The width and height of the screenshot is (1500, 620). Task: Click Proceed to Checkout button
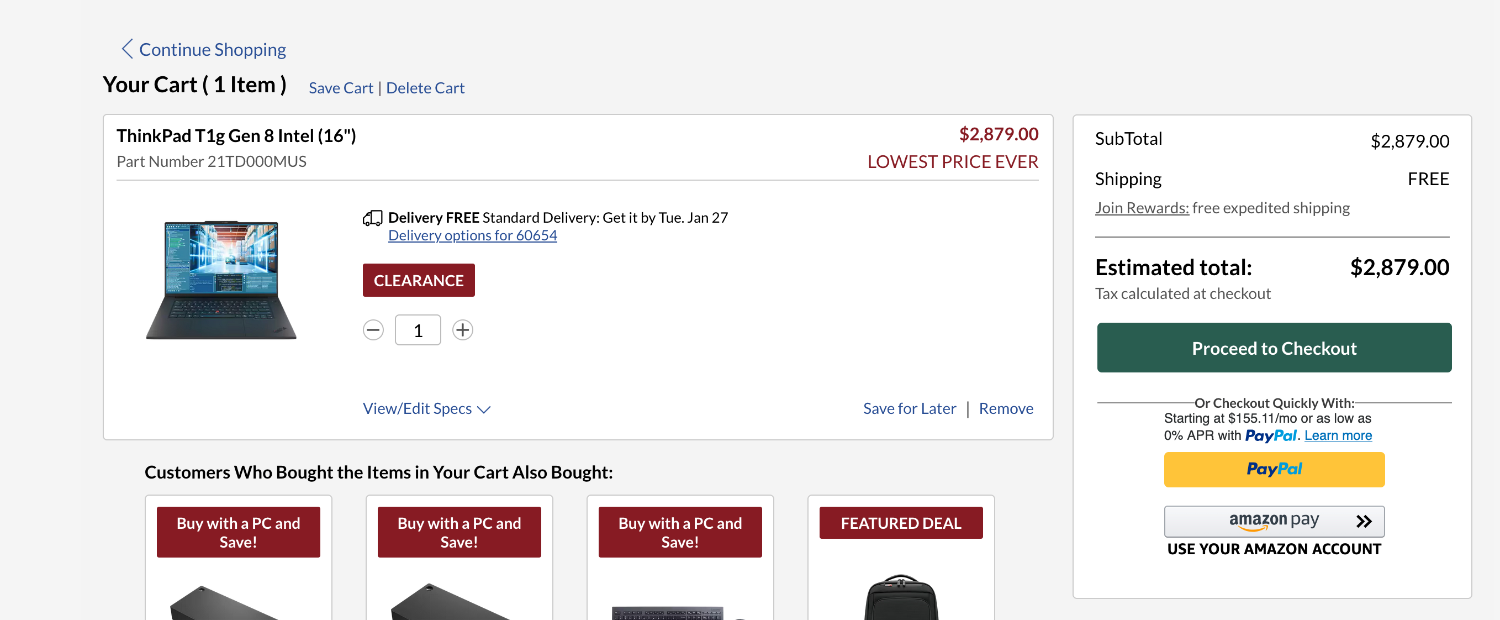tap(1274, 348)
